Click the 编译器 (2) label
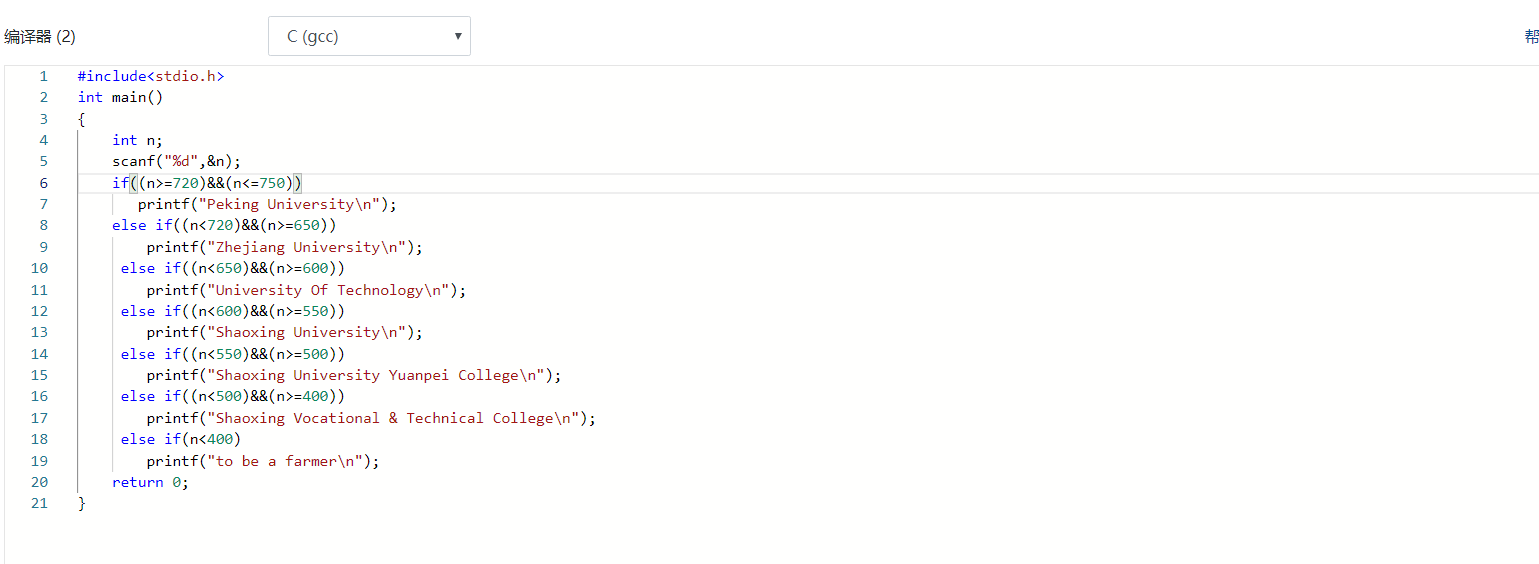This screenshot has width=1539, height=564. [x=40, y=37]
